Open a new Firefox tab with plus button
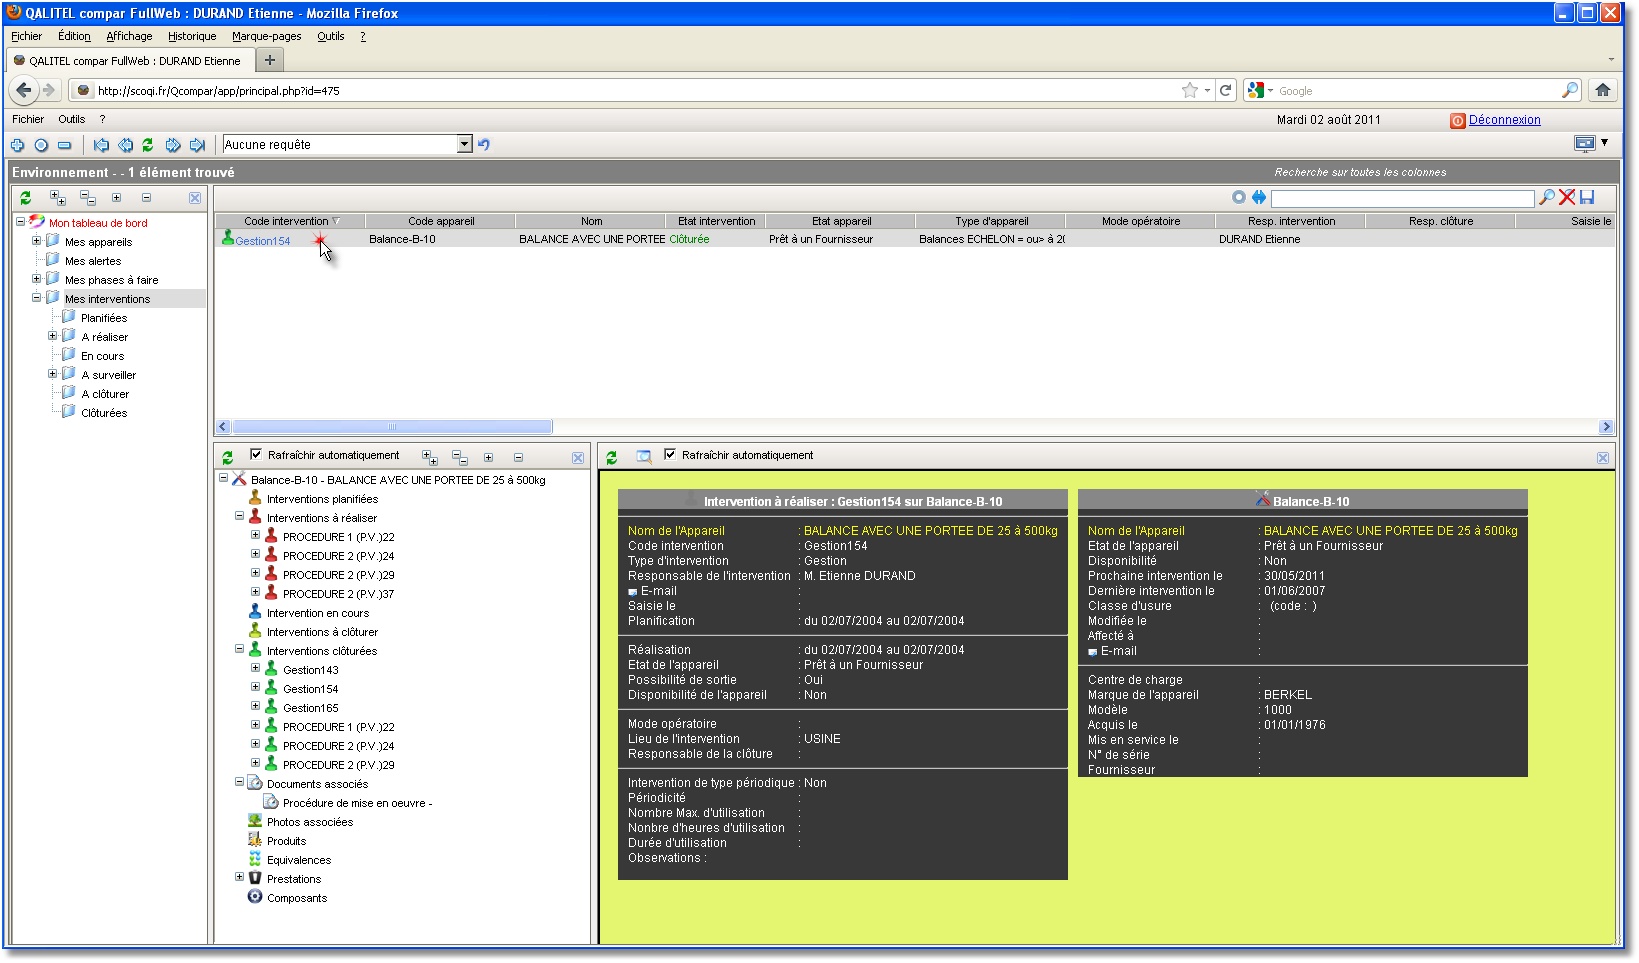This screenshot has height=963, width=1639. 269,60
